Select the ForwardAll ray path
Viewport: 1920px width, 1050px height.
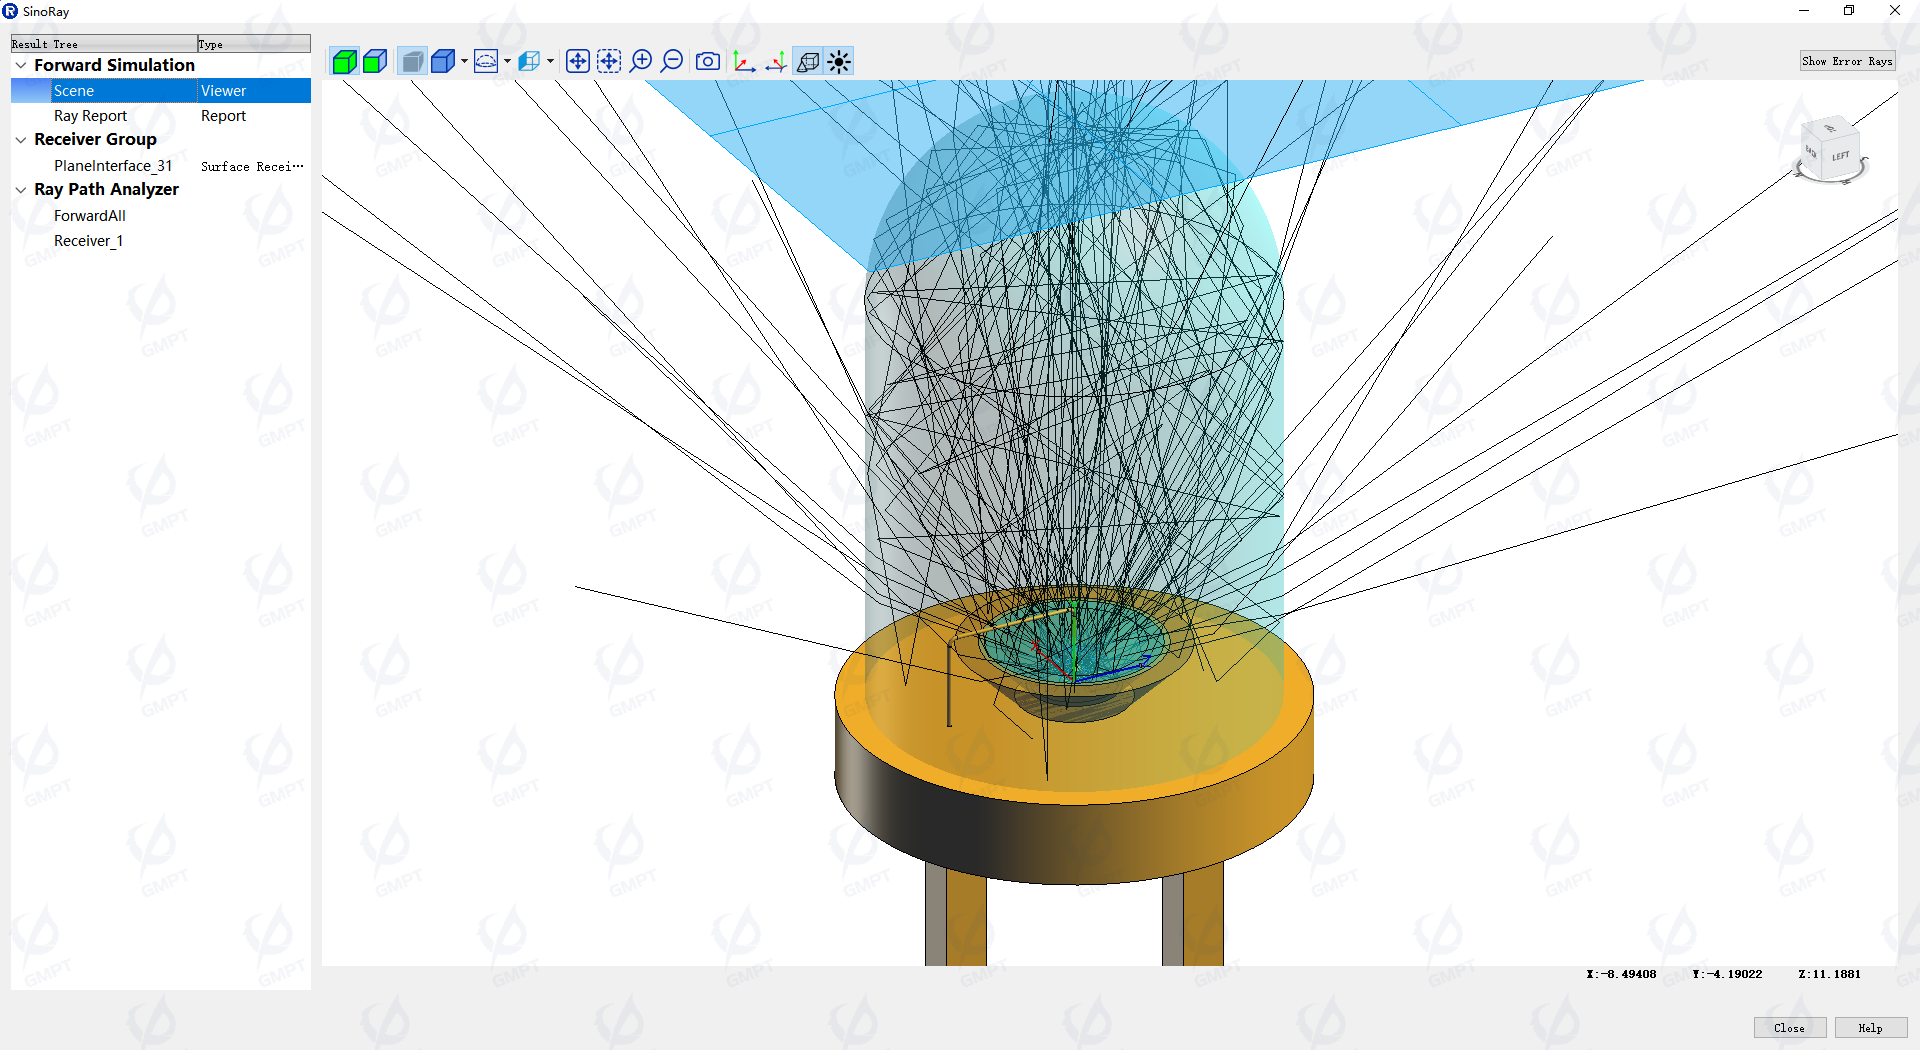(90, 216)
